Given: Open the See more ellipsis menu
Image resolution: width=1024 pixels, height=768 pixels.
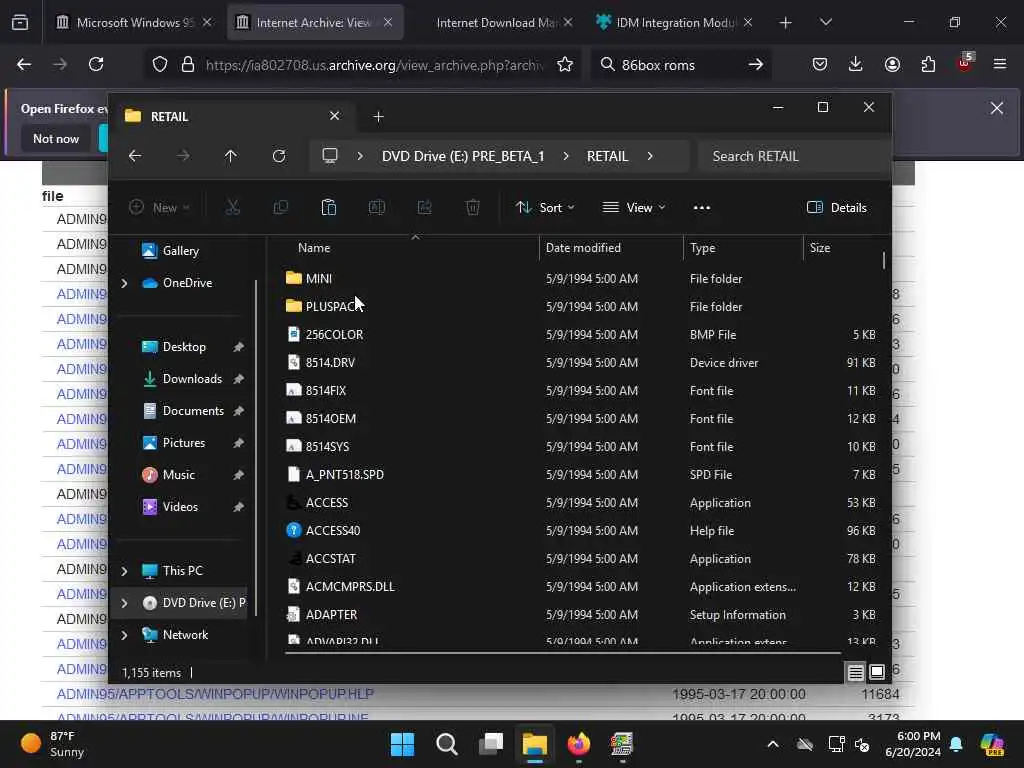Looking at the screenshot, I should pyautogui.click(x=701, y=208).
